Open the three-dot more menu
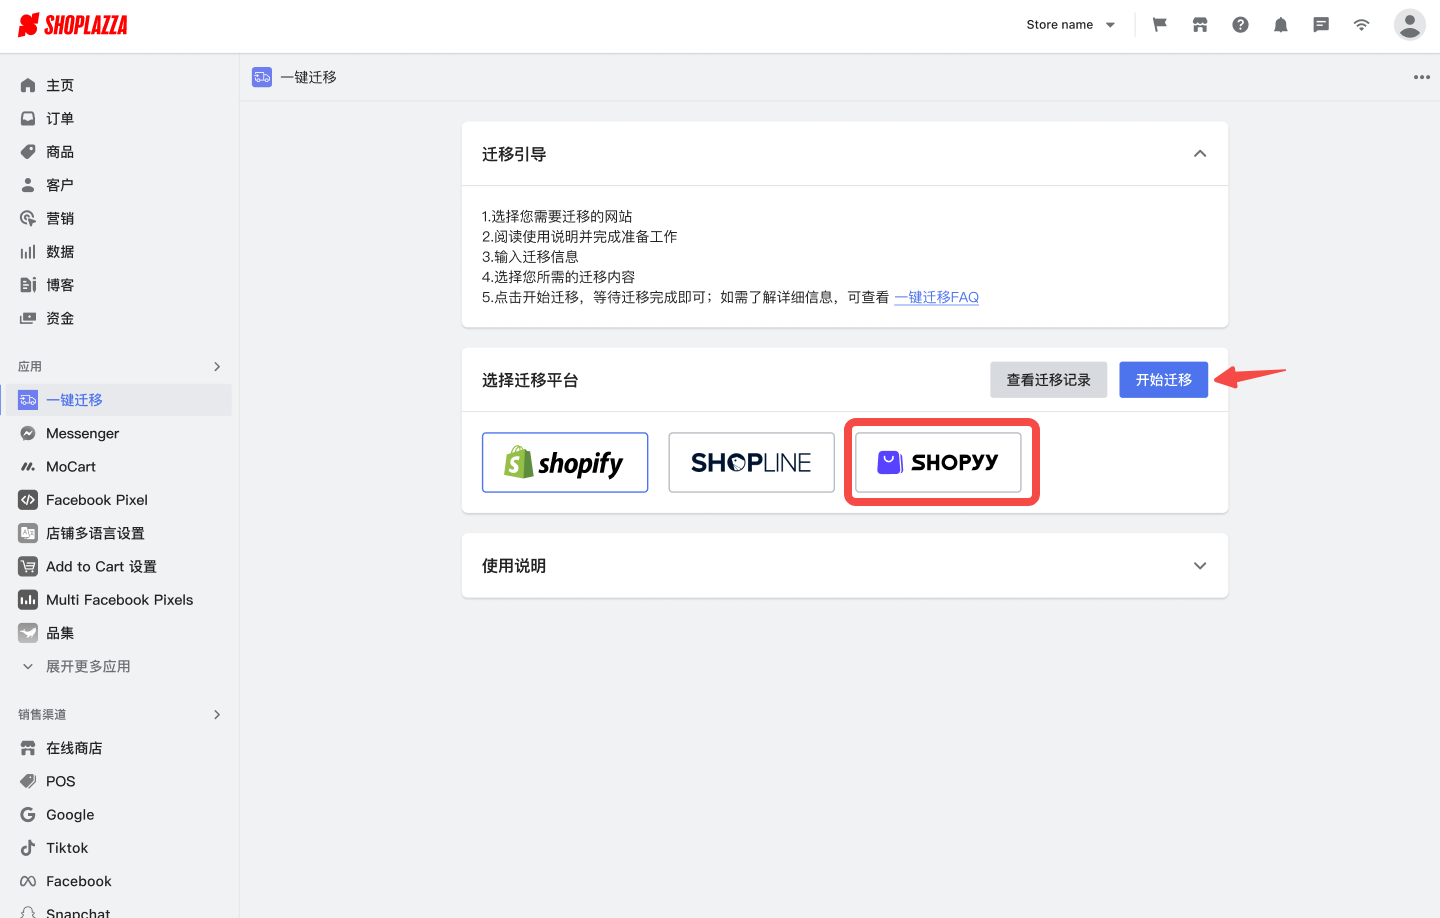This screenshot has width=1440, height=918. point(1421,77)
